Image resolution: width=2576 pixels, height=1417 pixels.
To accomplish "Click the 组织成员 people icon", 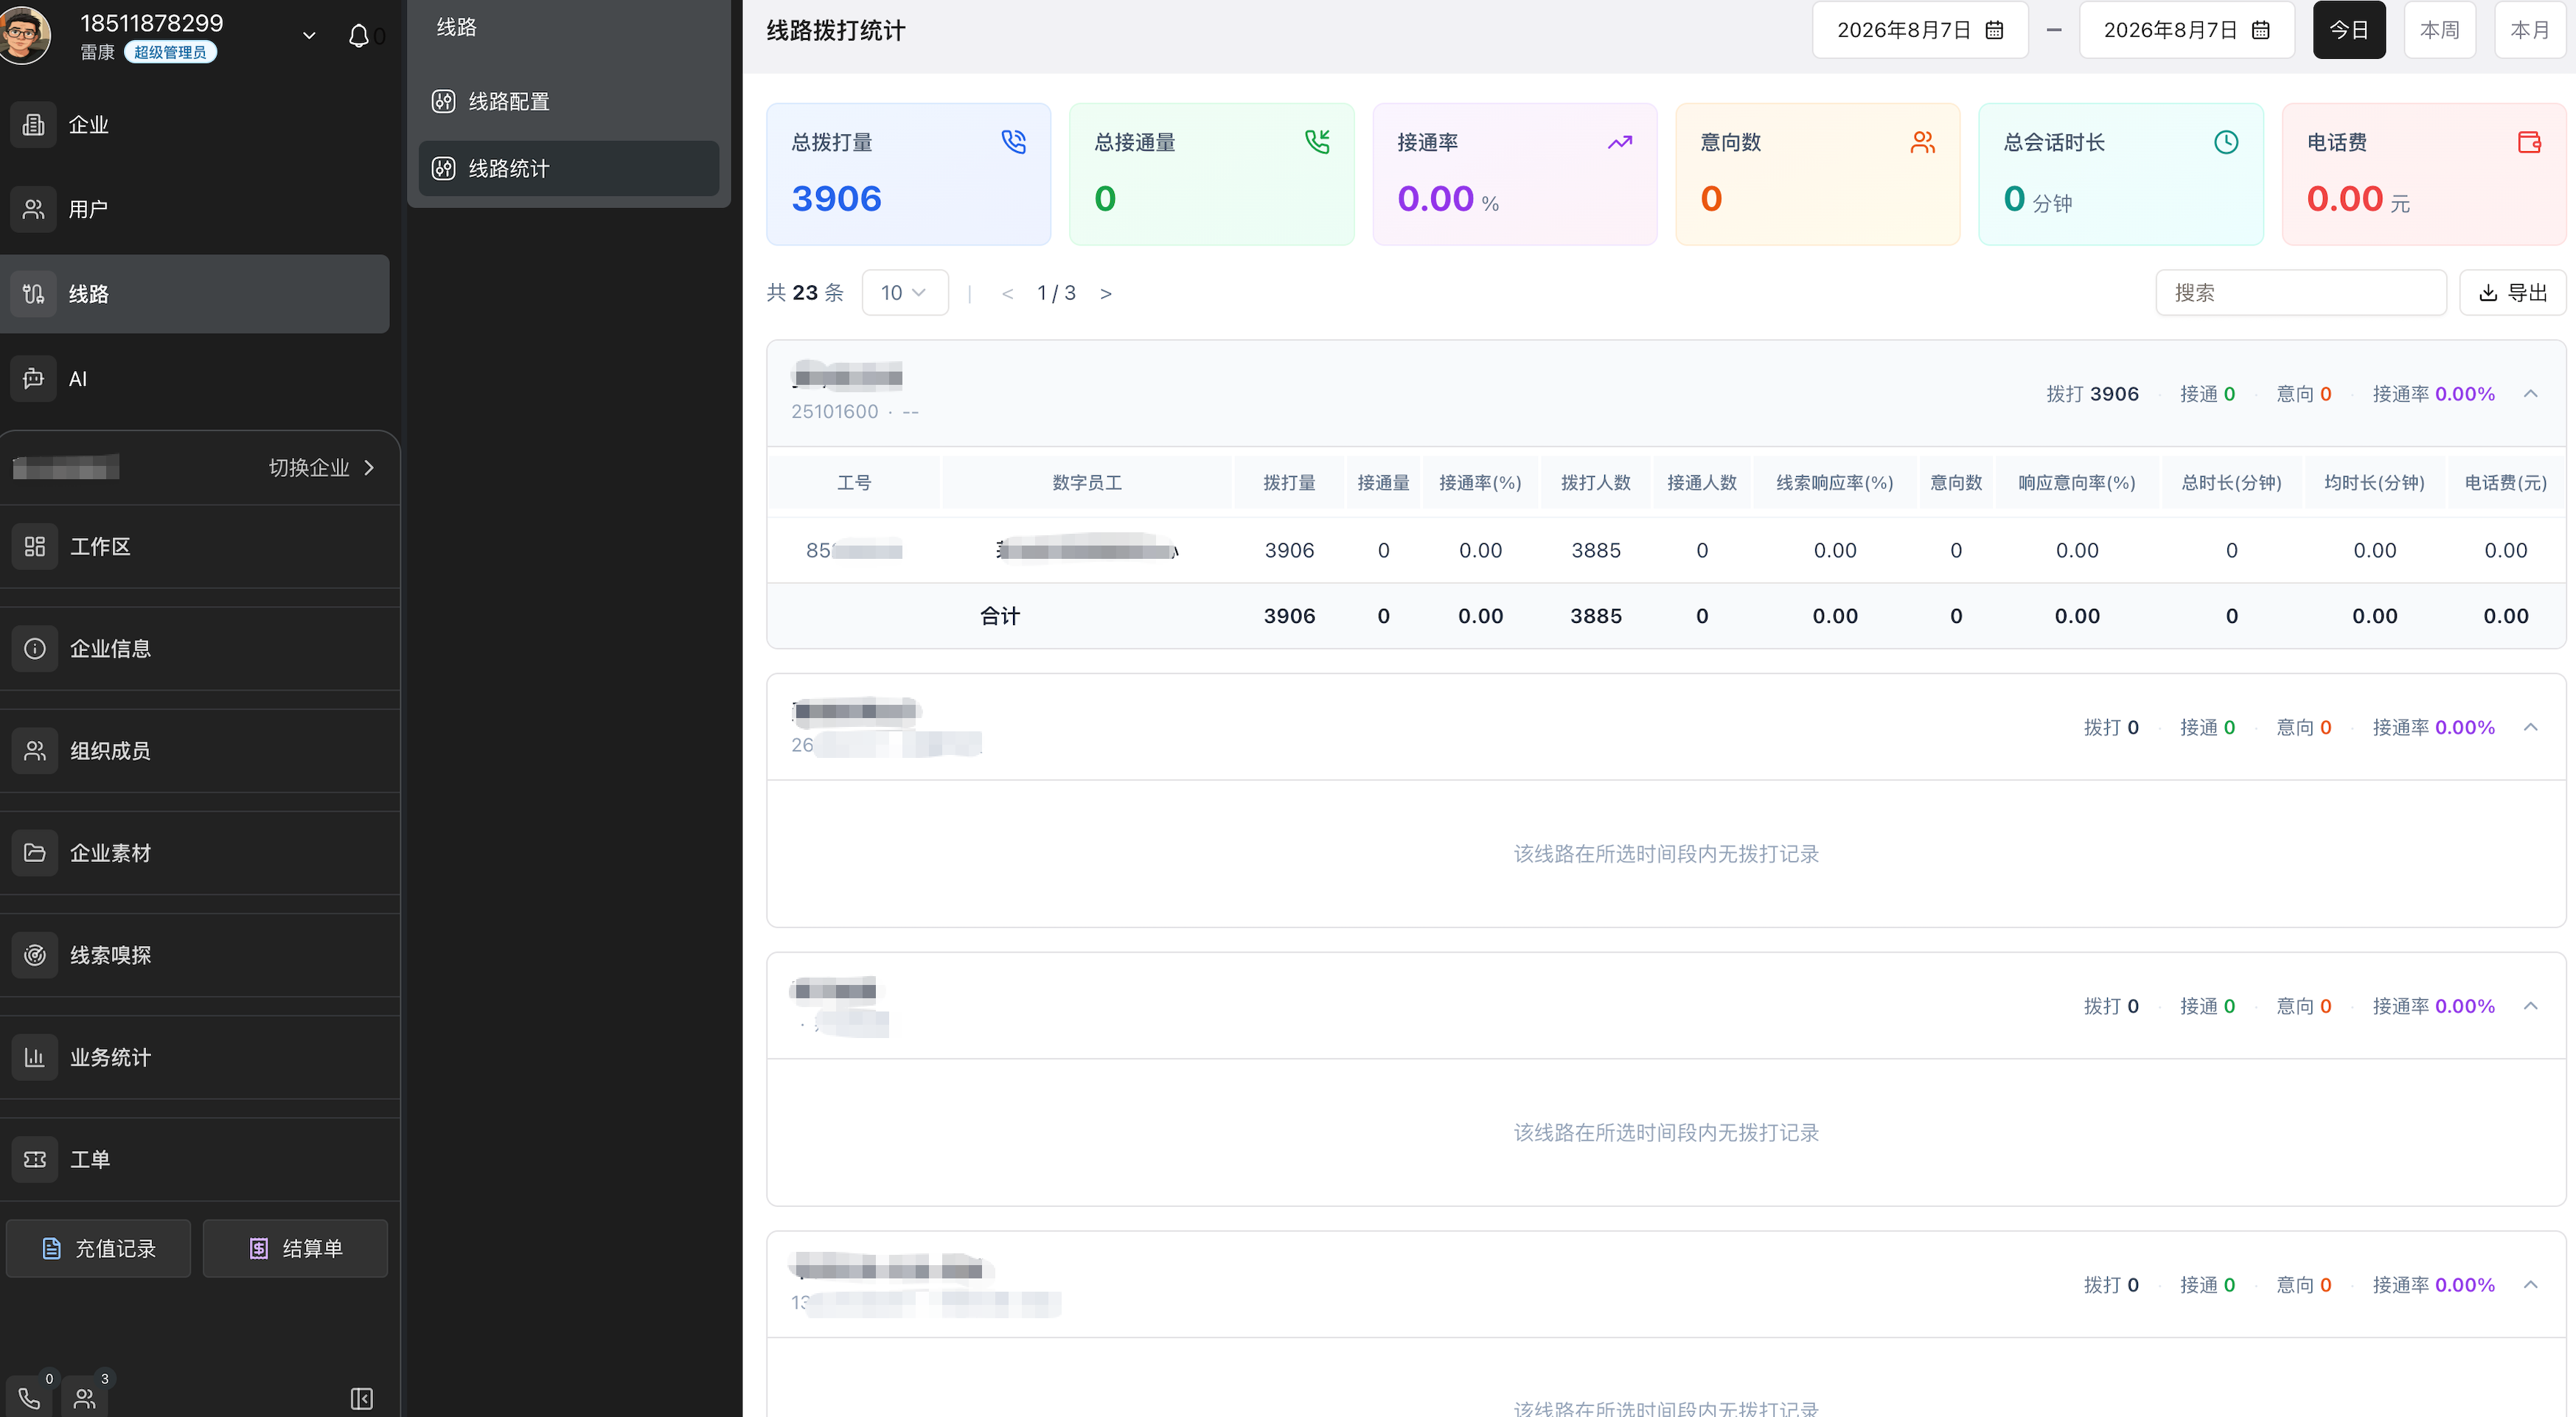I will 35,750.
